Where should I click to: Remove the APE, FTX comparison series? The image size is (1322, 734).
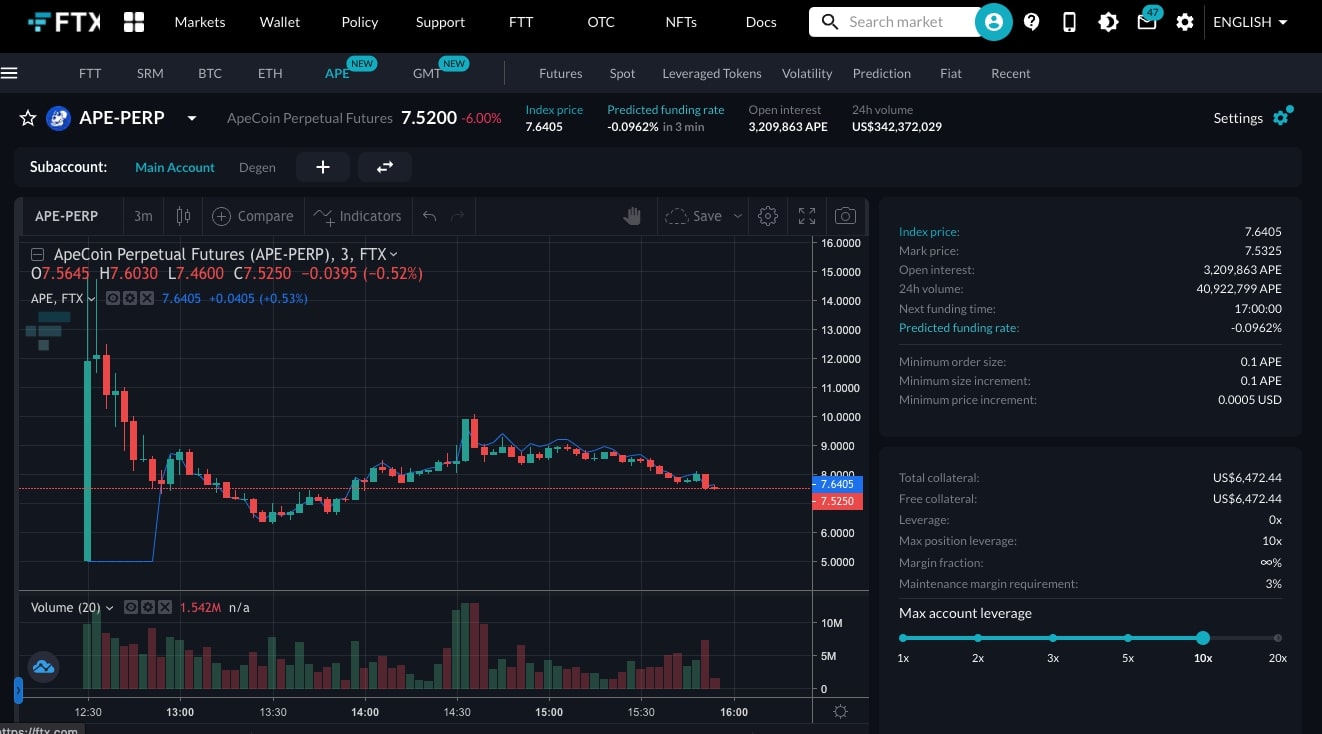point(147,298)
